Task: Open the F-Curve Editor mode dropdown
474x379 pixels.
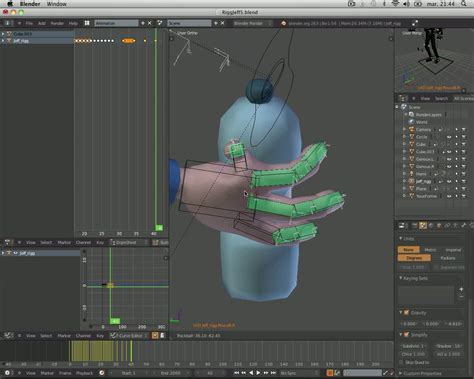Action: [129, 336]
